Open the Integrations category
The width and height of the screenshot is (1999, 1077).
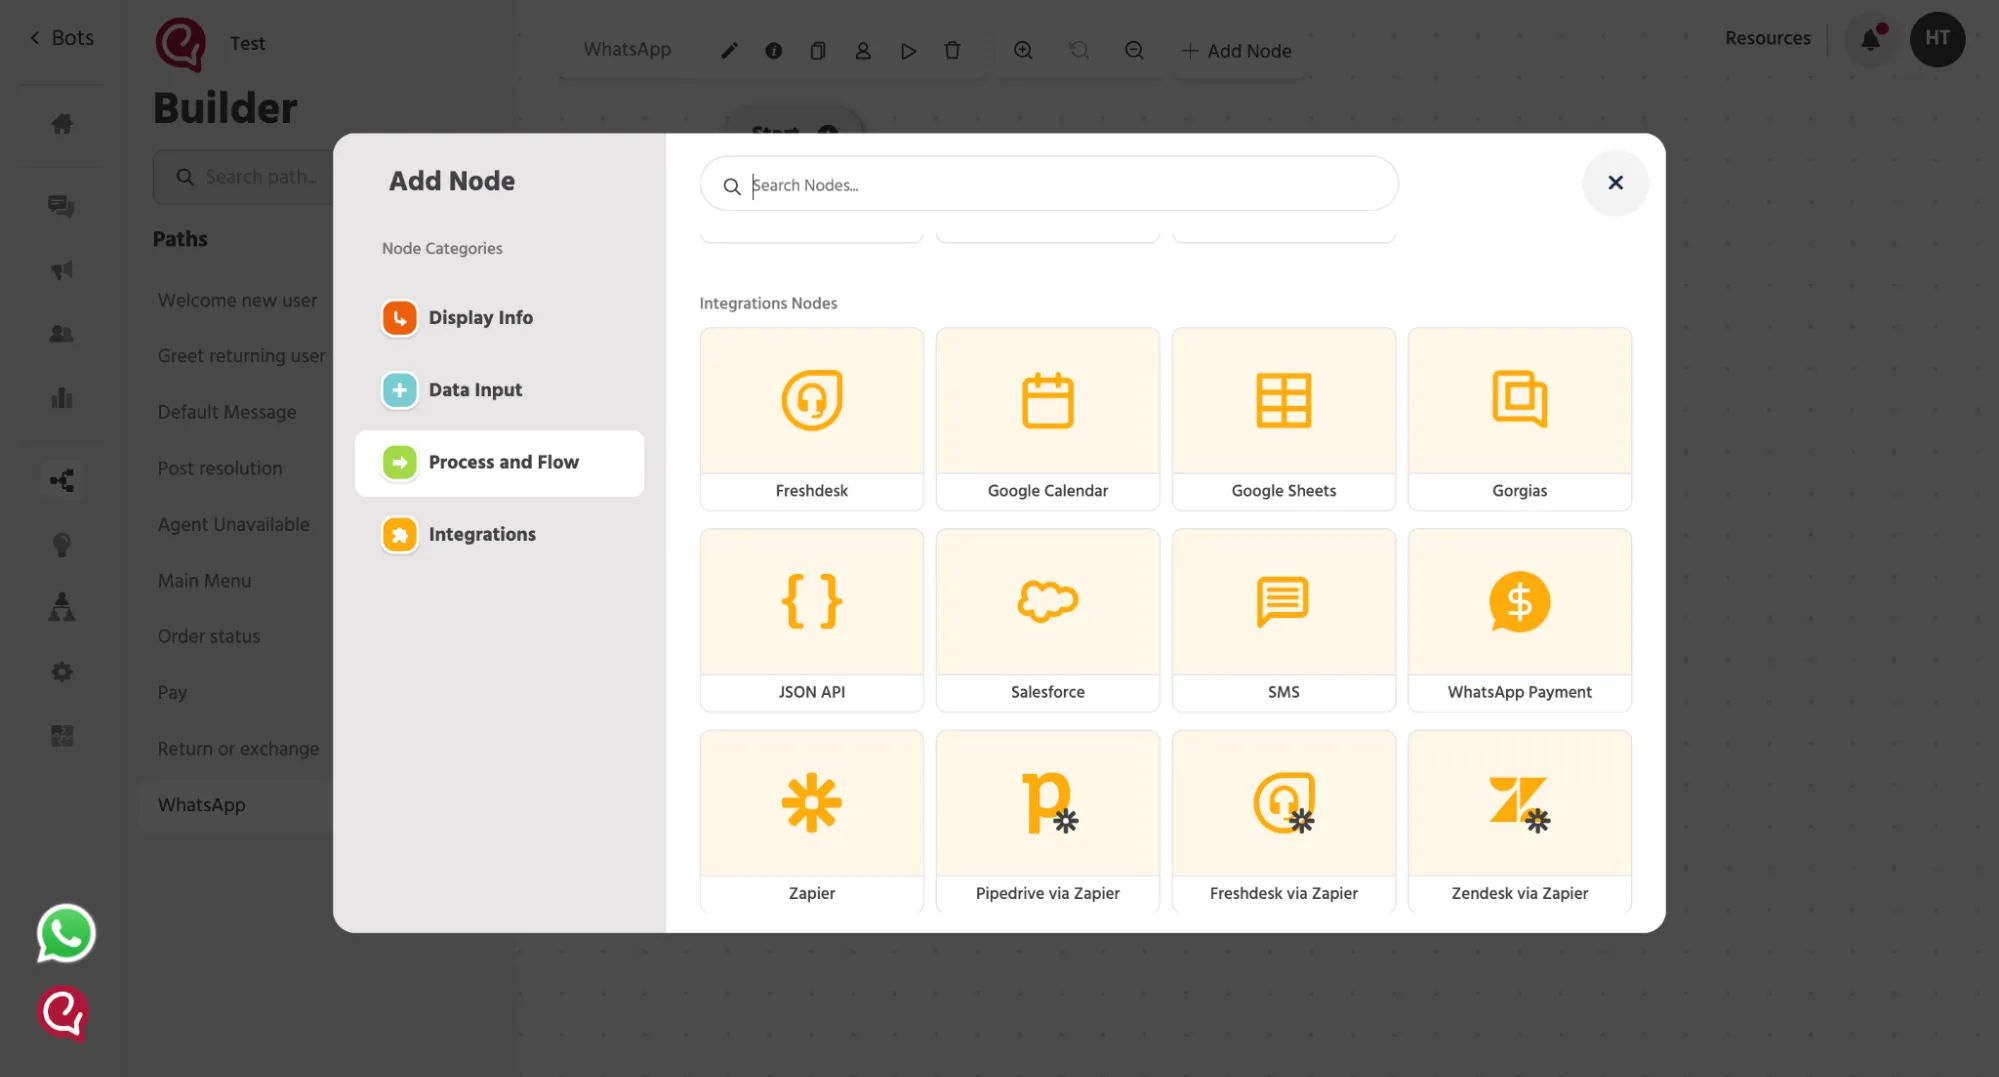click(499, 535)
